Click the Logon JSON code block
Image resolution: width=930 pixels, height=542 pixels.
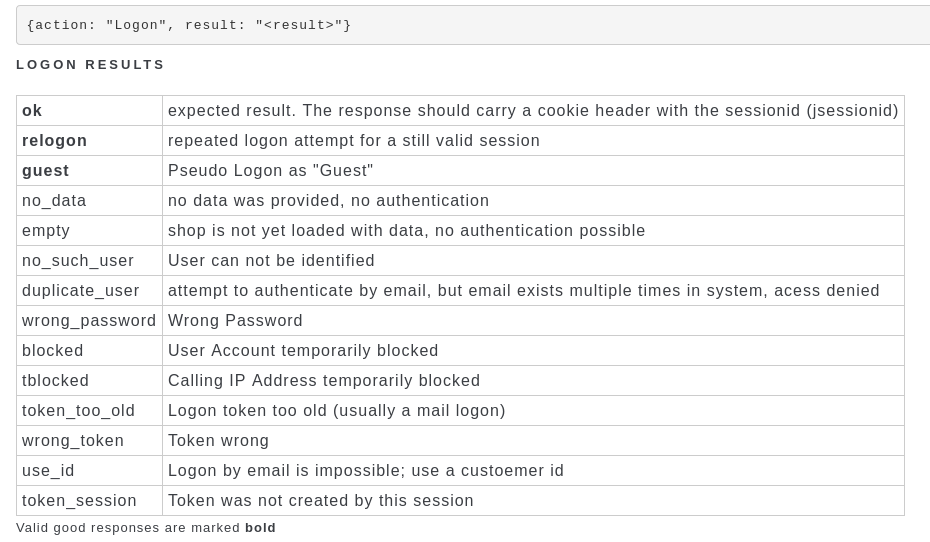[473, 25]
